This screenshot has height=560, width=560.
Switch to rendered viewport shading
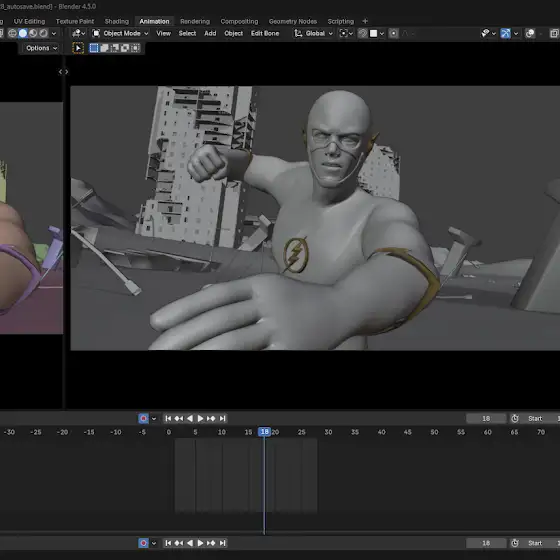click(x=43, y=33)
